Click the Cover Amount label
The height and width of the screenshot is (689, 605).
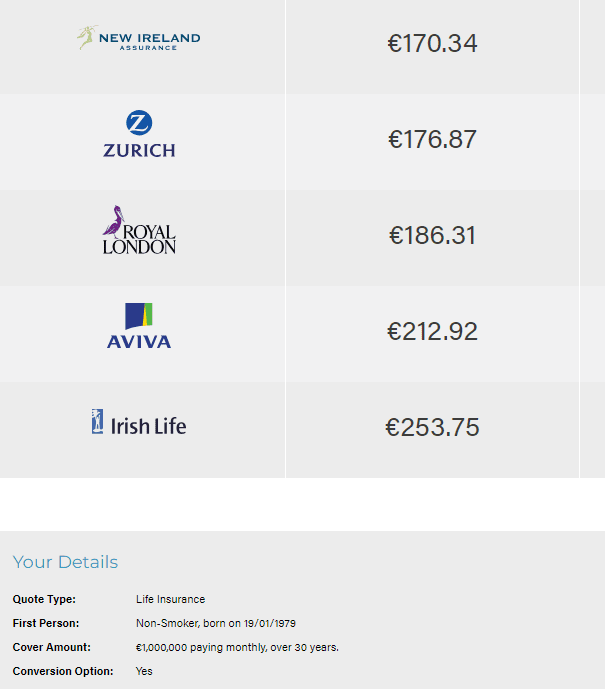[x=51, y=647]
